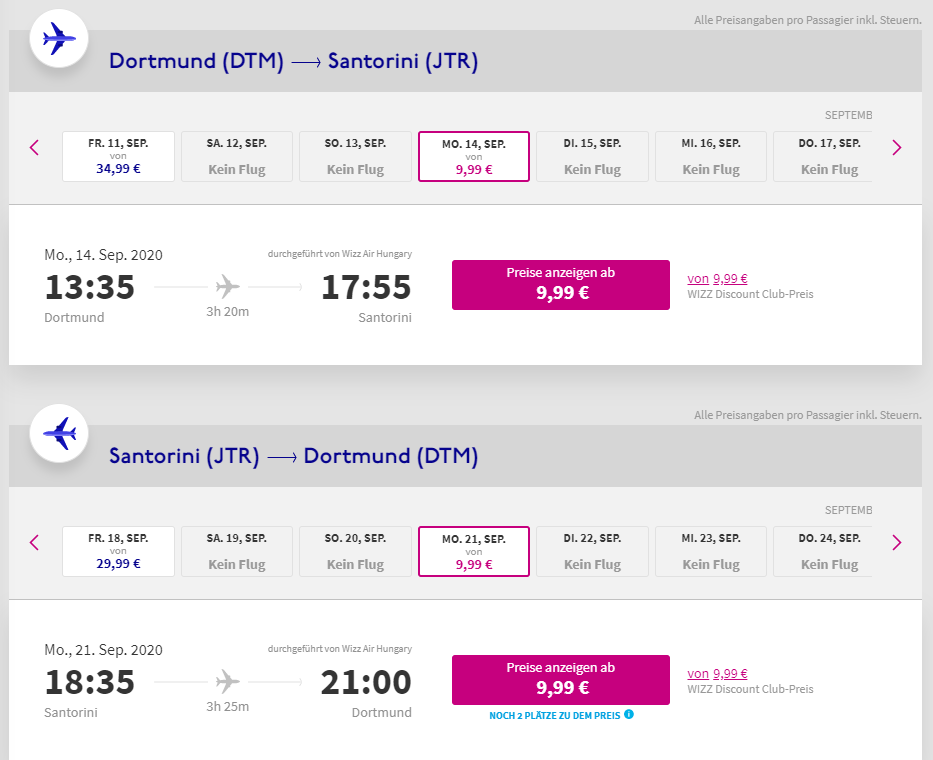Show earlier return dates with left arrow
This screenshot has height=760, width=933.
pos(35,543)
